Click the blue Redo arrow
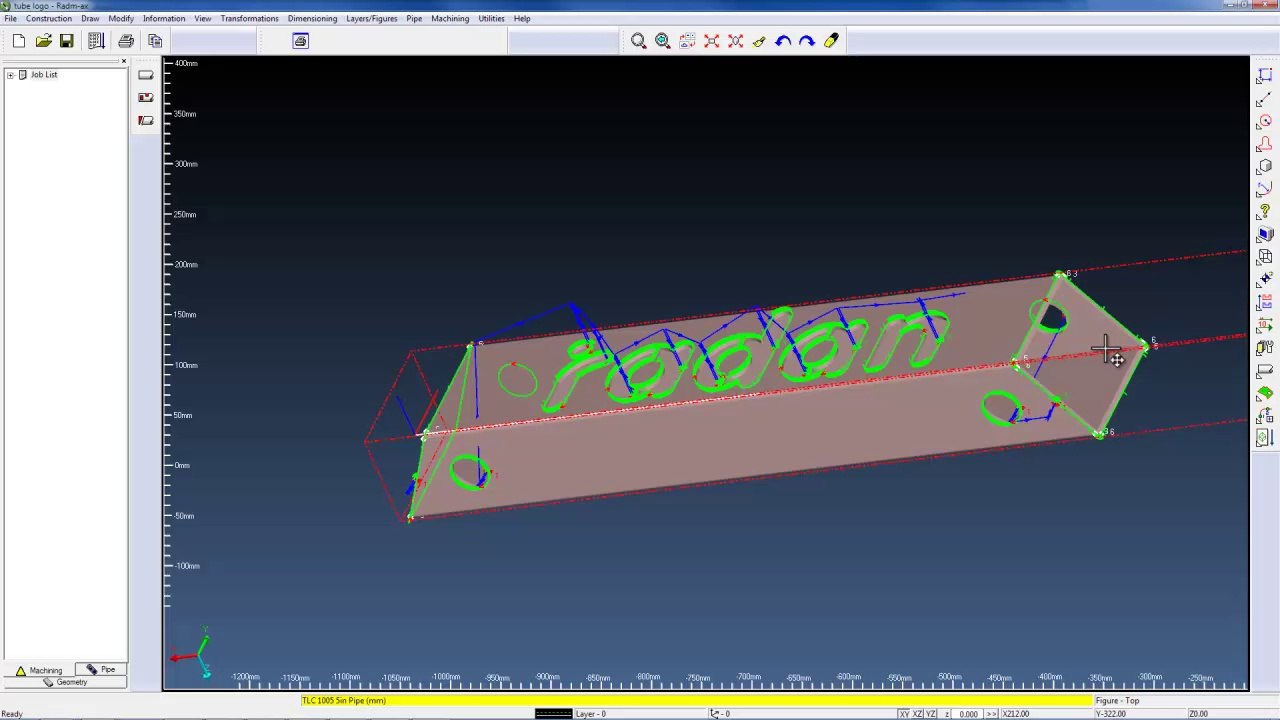The width and height of the screenshot is (1280, 720). coord(807,41)
